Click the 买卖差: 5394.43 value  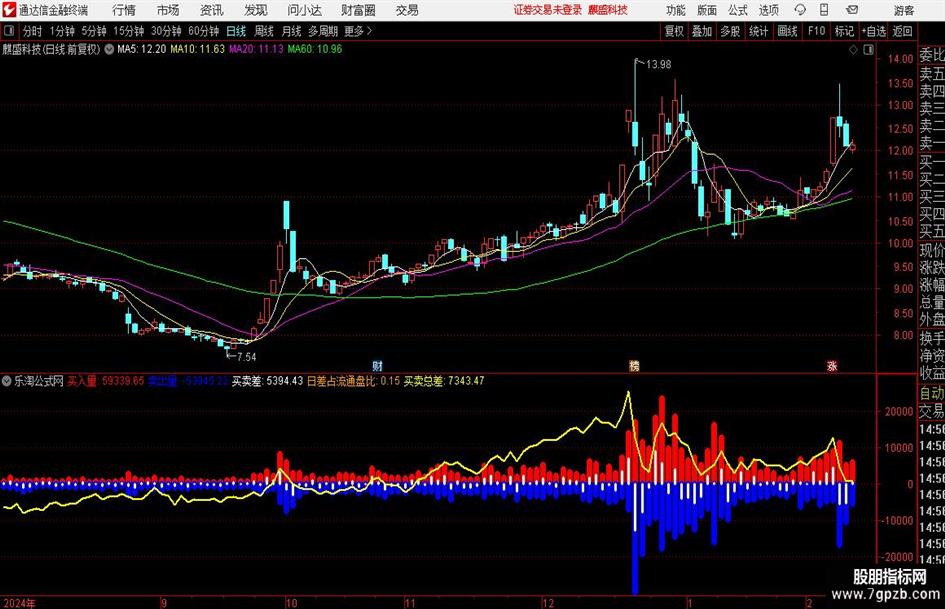(268, 381)
